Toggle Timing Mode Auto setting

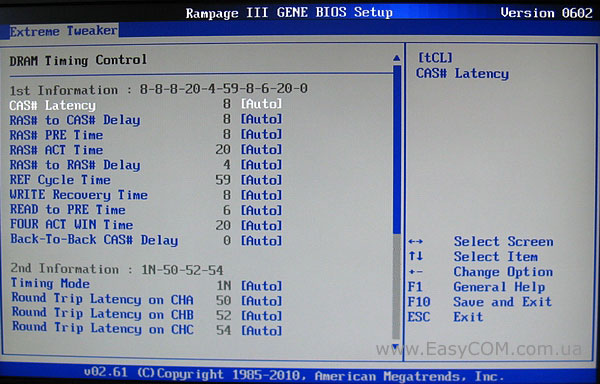(261, 286)
